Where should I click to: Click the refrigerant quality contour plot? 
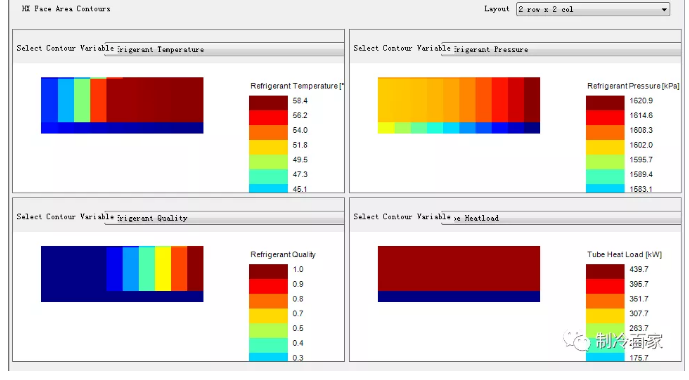click(122, 274)
